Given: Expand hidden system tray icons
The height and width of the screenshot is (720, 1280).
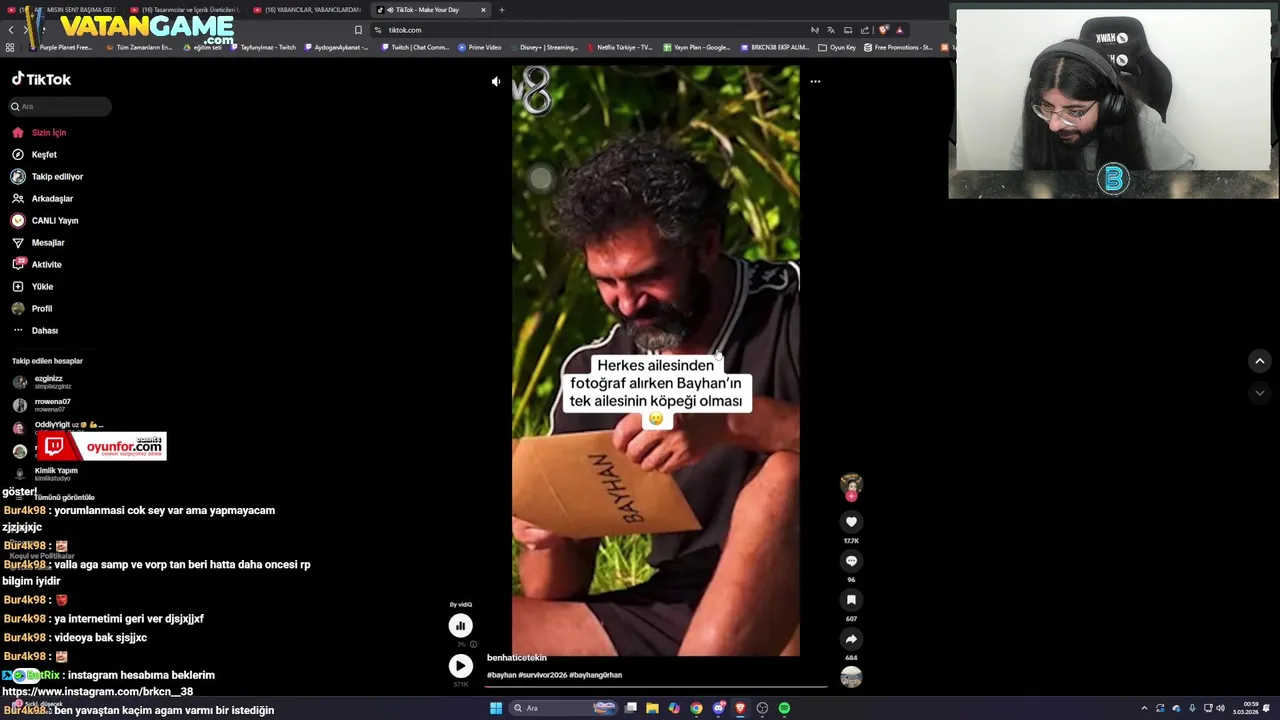Looking at the screenshot, I should (1144, 708).
